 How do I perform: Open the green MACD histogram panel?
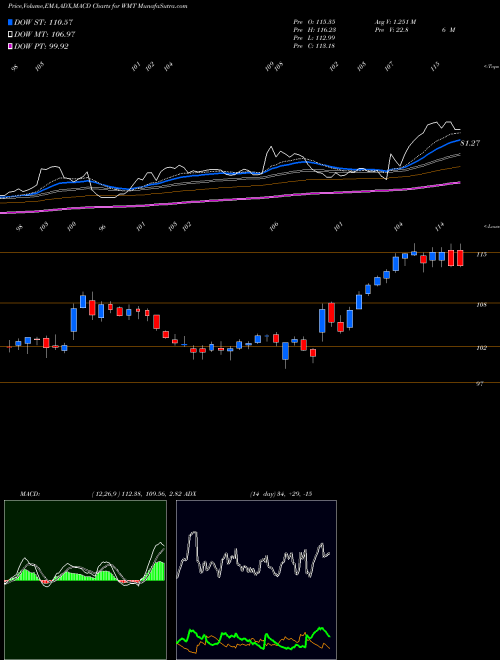85,580
